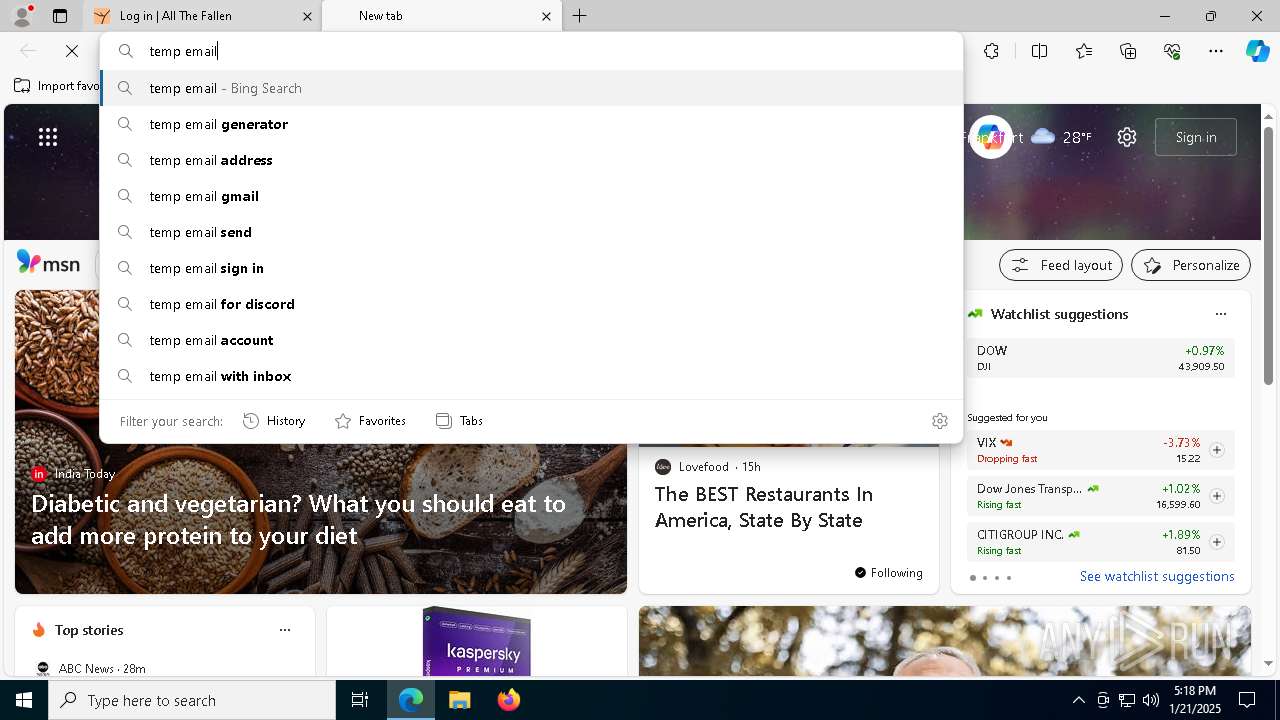Switch to 'Log in | All The Fallen' tab
1280x720 pixels.
tap(203, 16)
